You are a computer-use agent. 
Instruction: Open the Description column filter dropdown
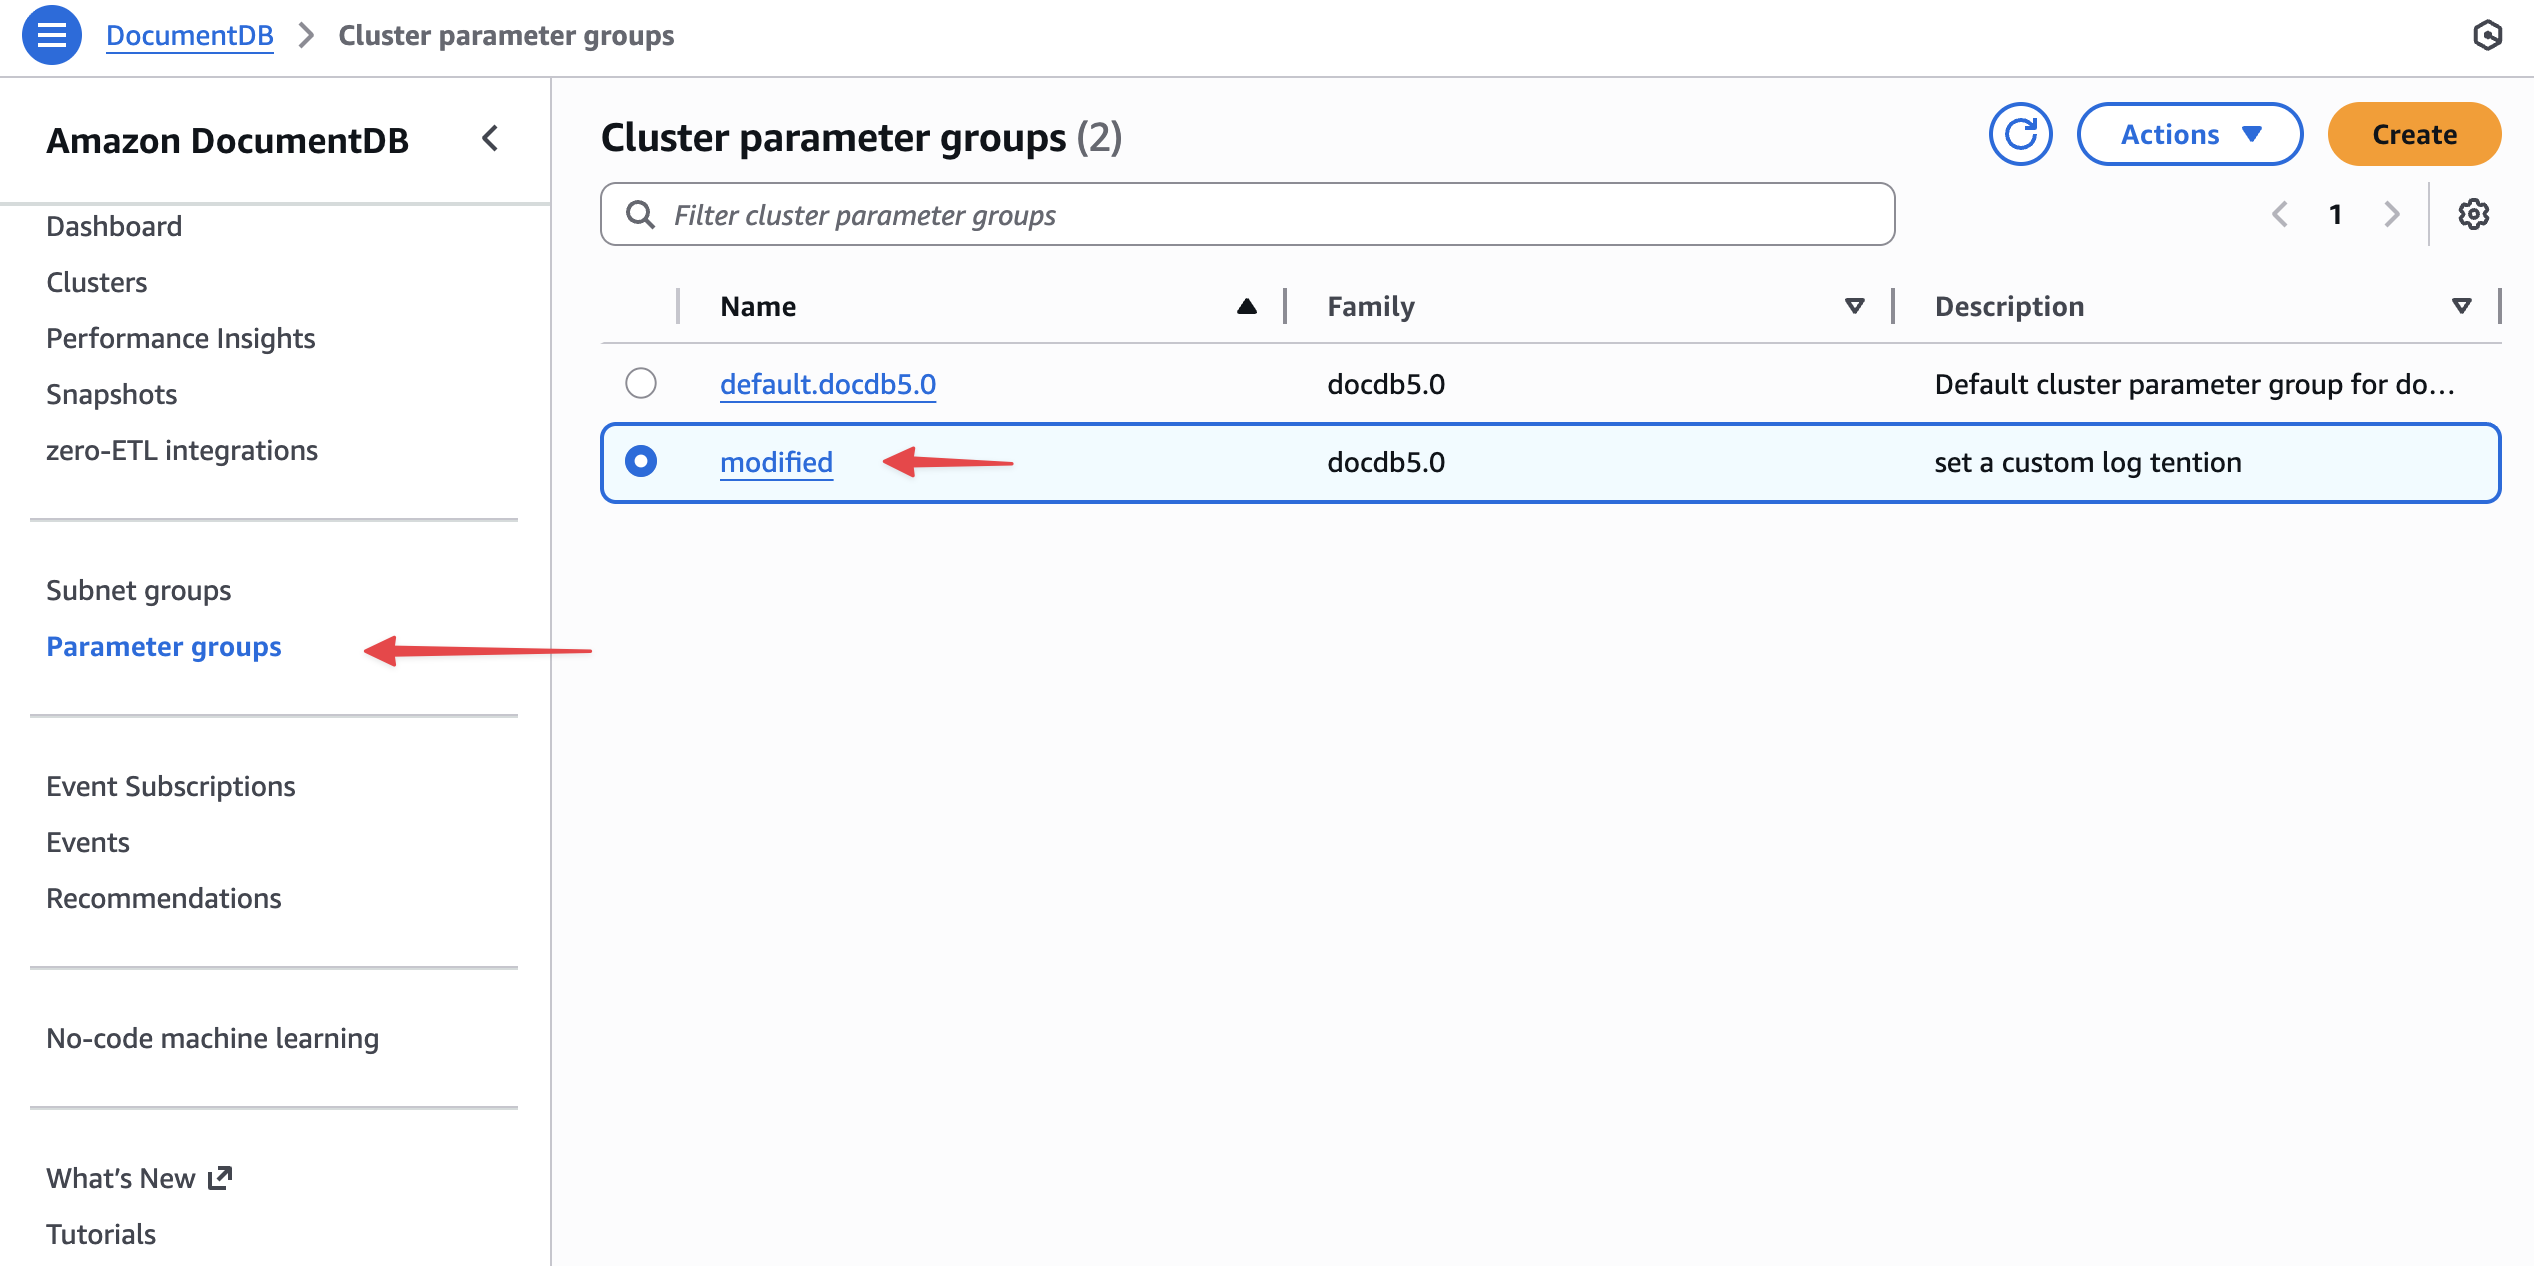[x=2462, y=306]
